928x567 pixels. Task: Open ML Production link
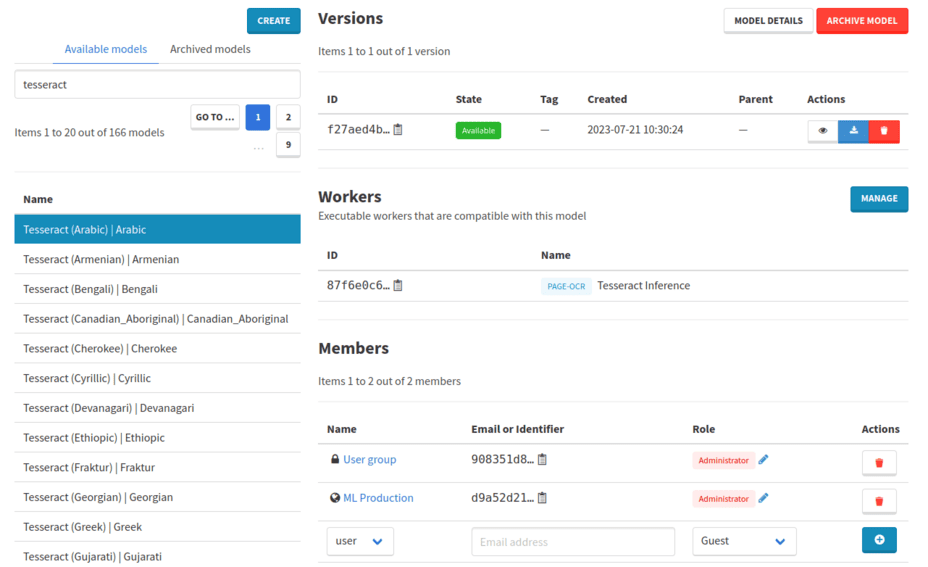[x=378, y=498]
